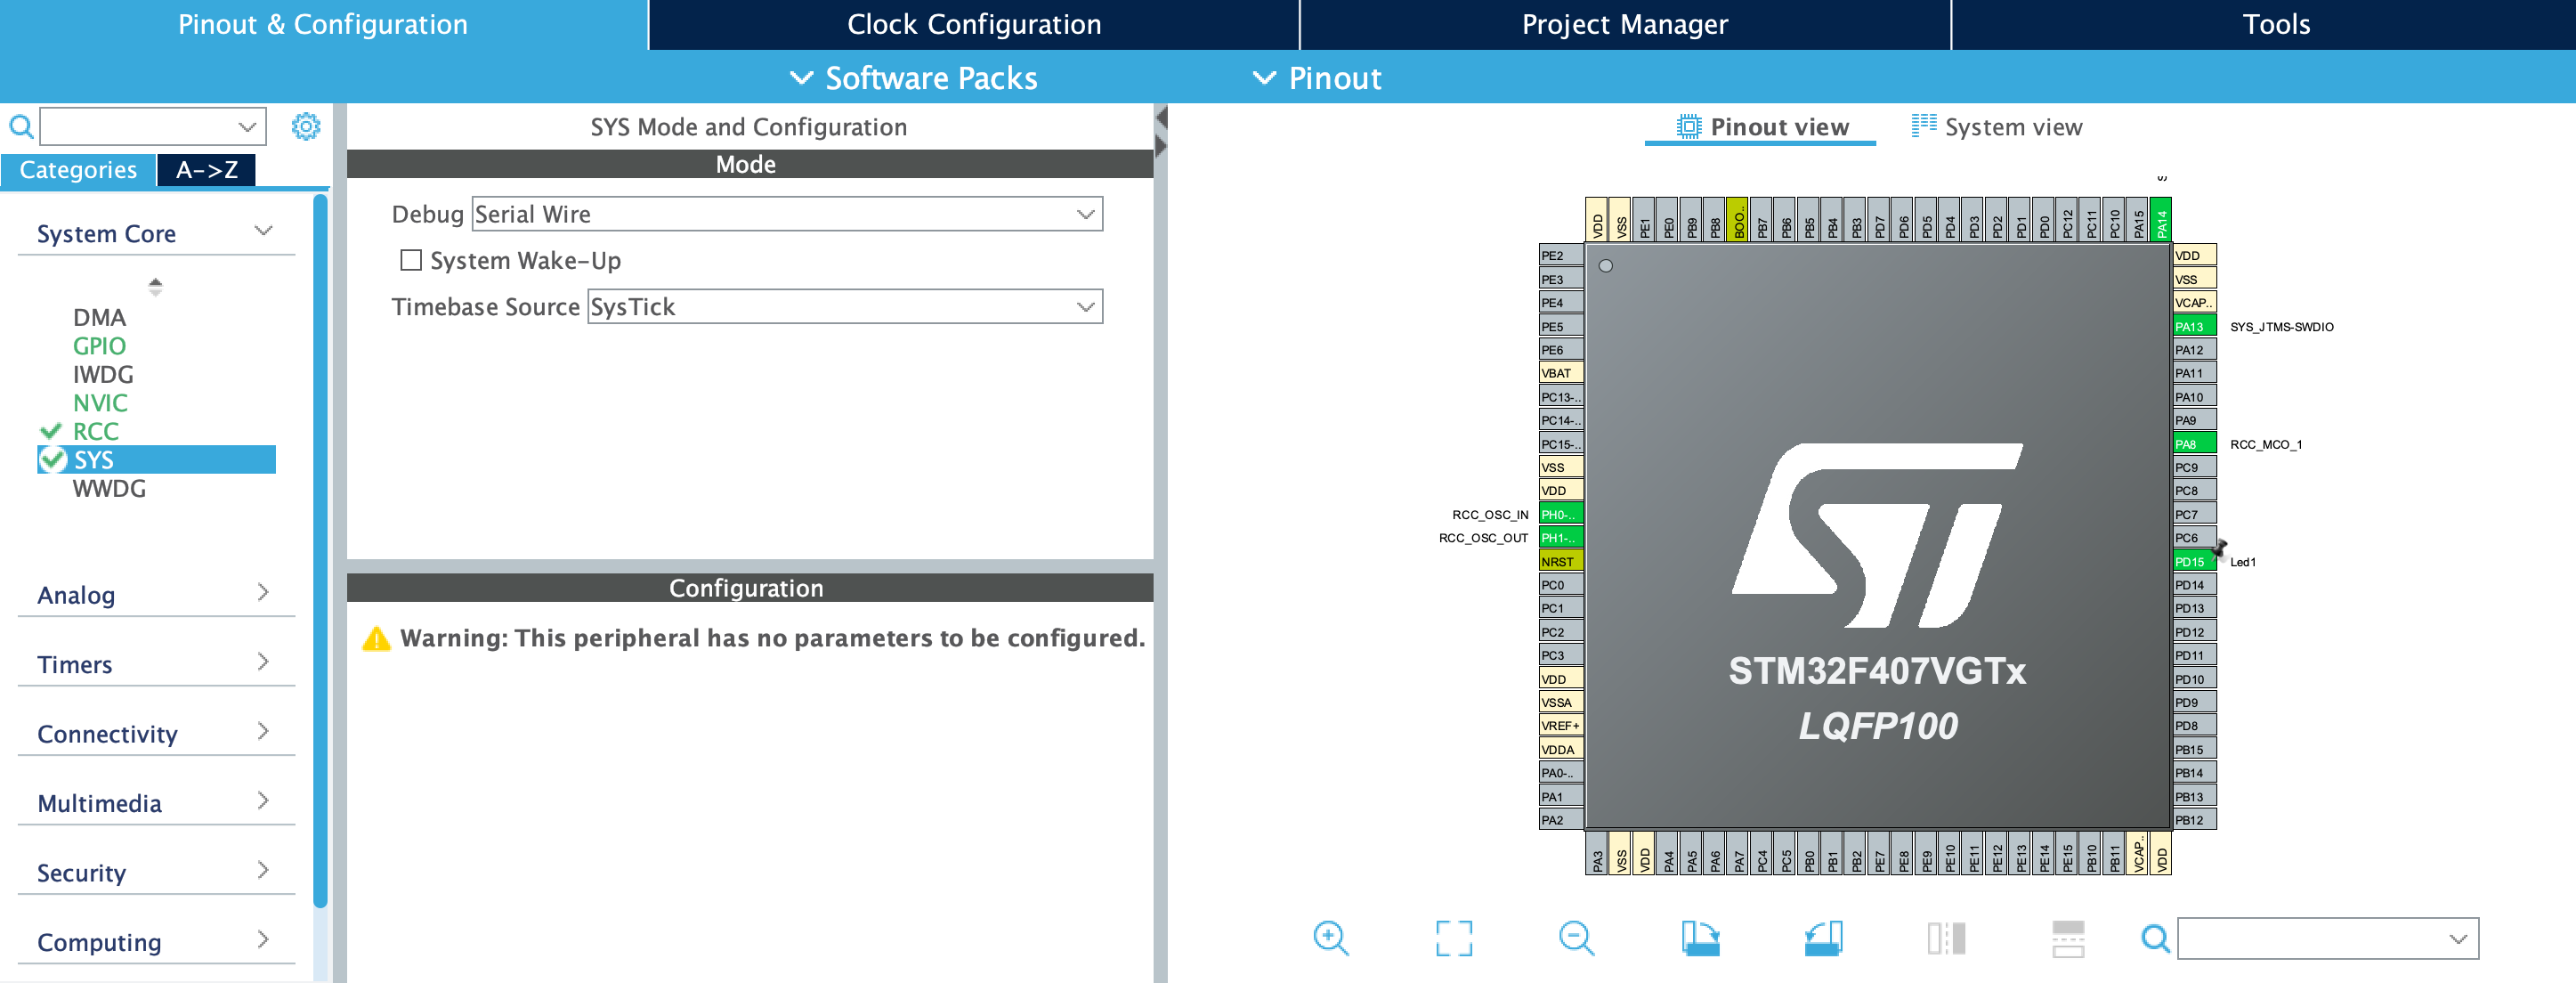Select RCC in System Core list

pyautogui.click(x=96, y=431)
